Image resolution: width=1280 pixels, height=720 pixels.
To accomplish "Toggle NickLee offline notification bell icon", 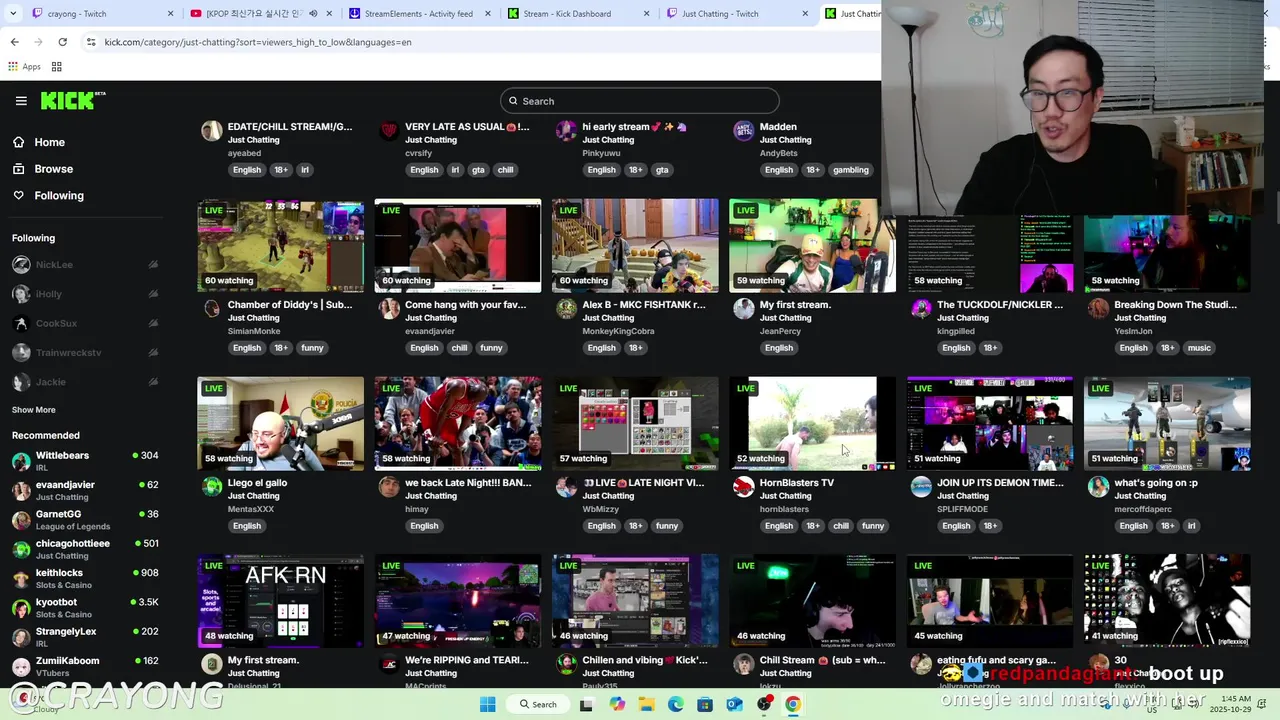I will pos(153,265).
